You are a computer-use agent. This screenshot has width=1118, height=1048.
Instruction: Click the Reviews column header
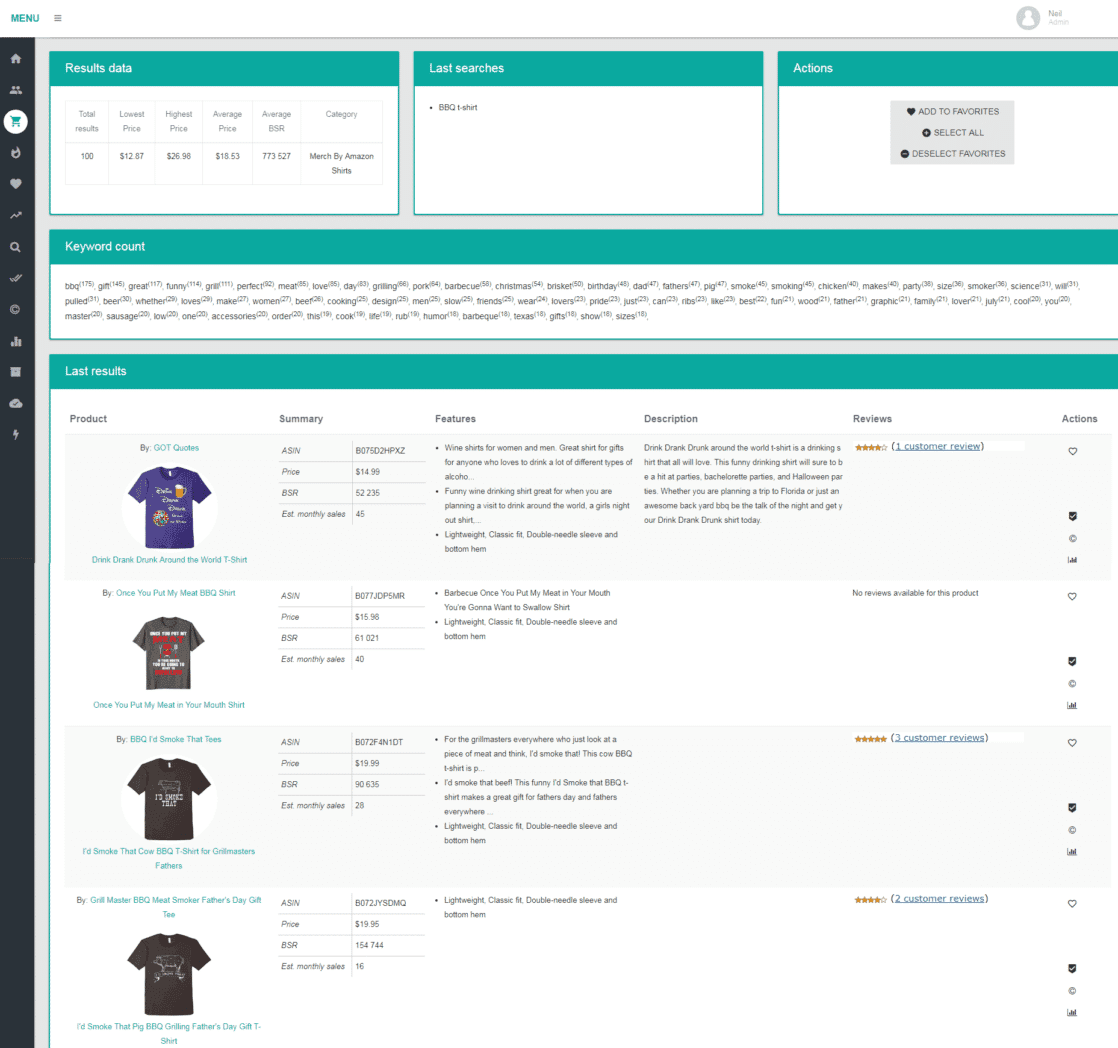872,419
